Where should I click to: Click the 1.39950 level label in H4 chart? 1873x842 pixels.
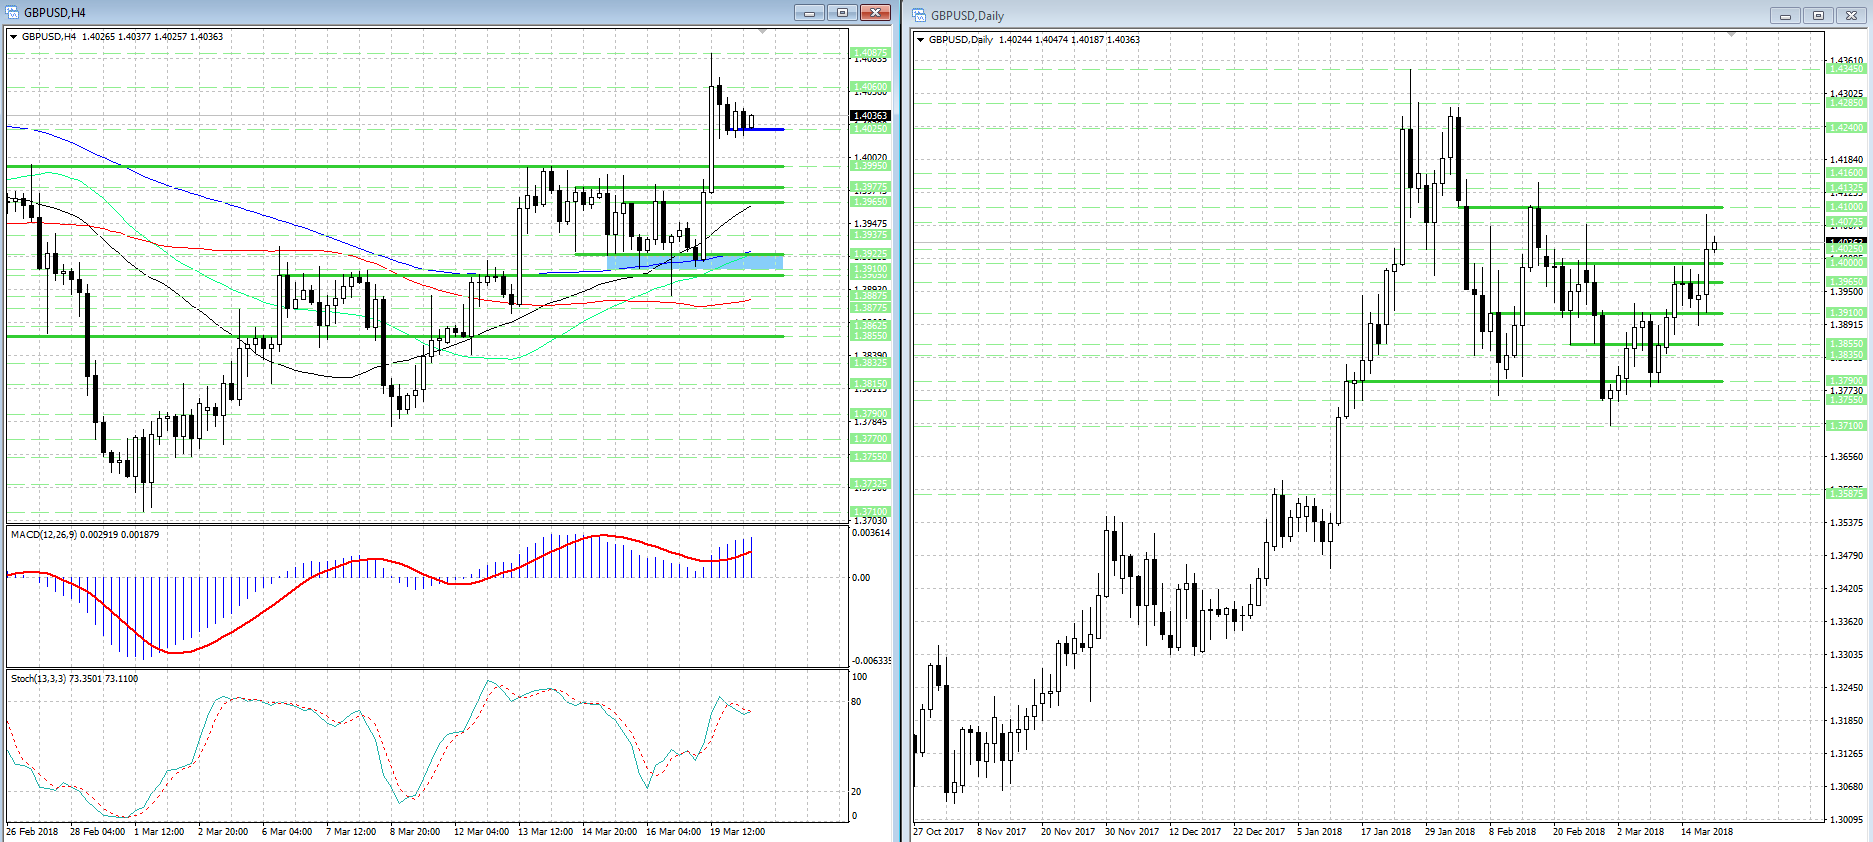coord(870,166)
